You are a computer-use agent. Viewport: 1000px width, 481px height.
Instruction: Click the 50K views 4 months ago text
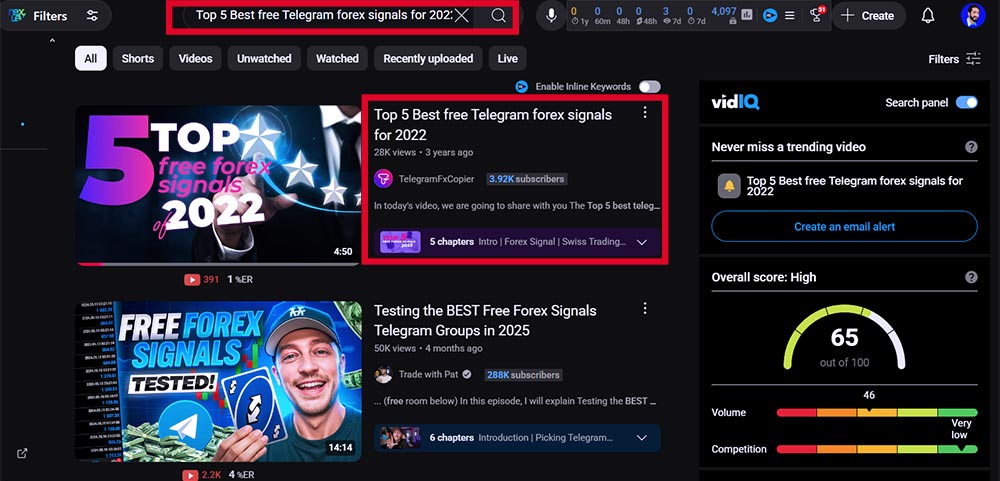428,348
